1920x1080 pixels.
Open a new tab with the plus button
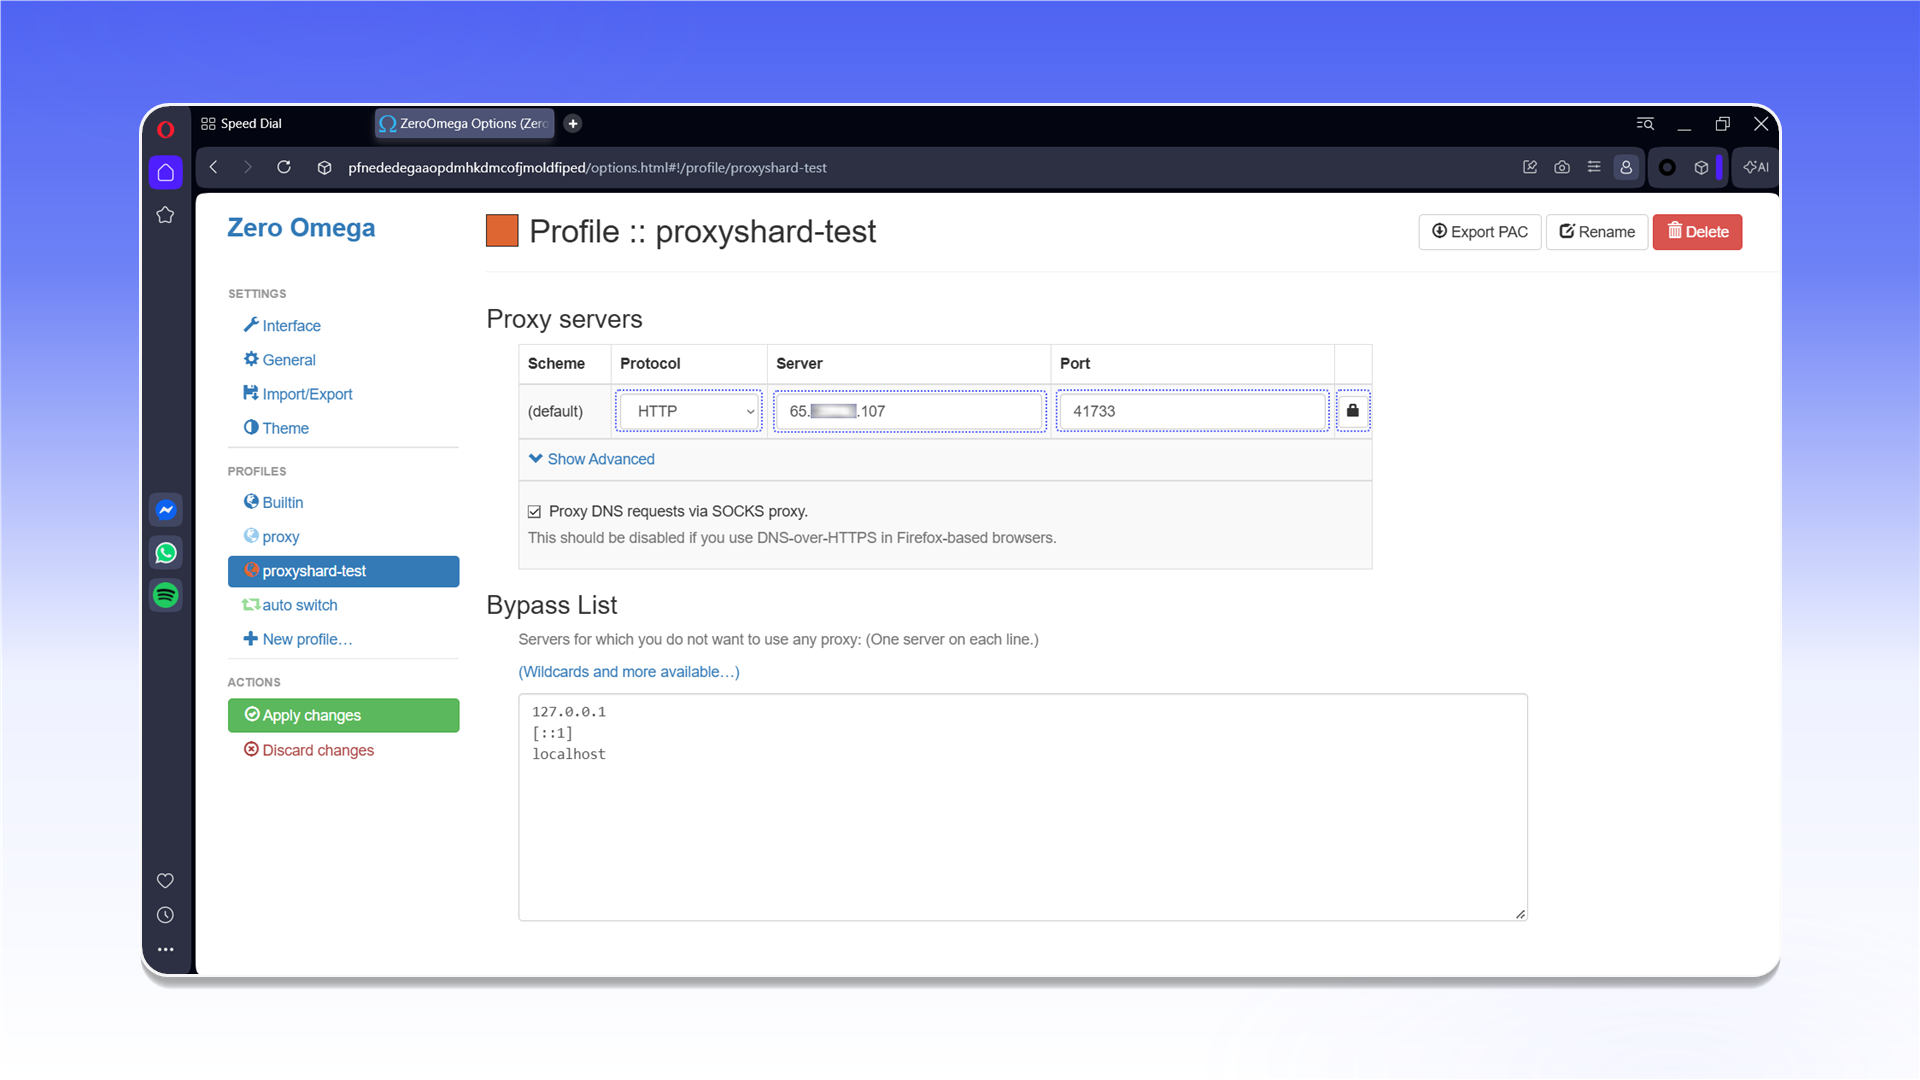(573, 124)
